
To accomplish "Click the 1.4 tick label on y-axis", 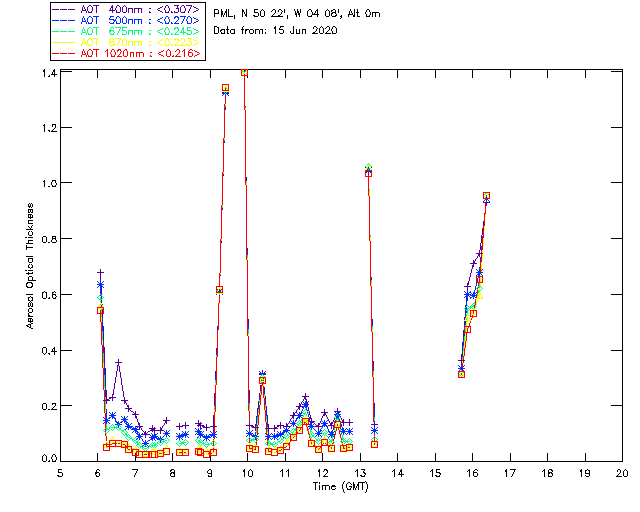I will (x=47, y=73).
